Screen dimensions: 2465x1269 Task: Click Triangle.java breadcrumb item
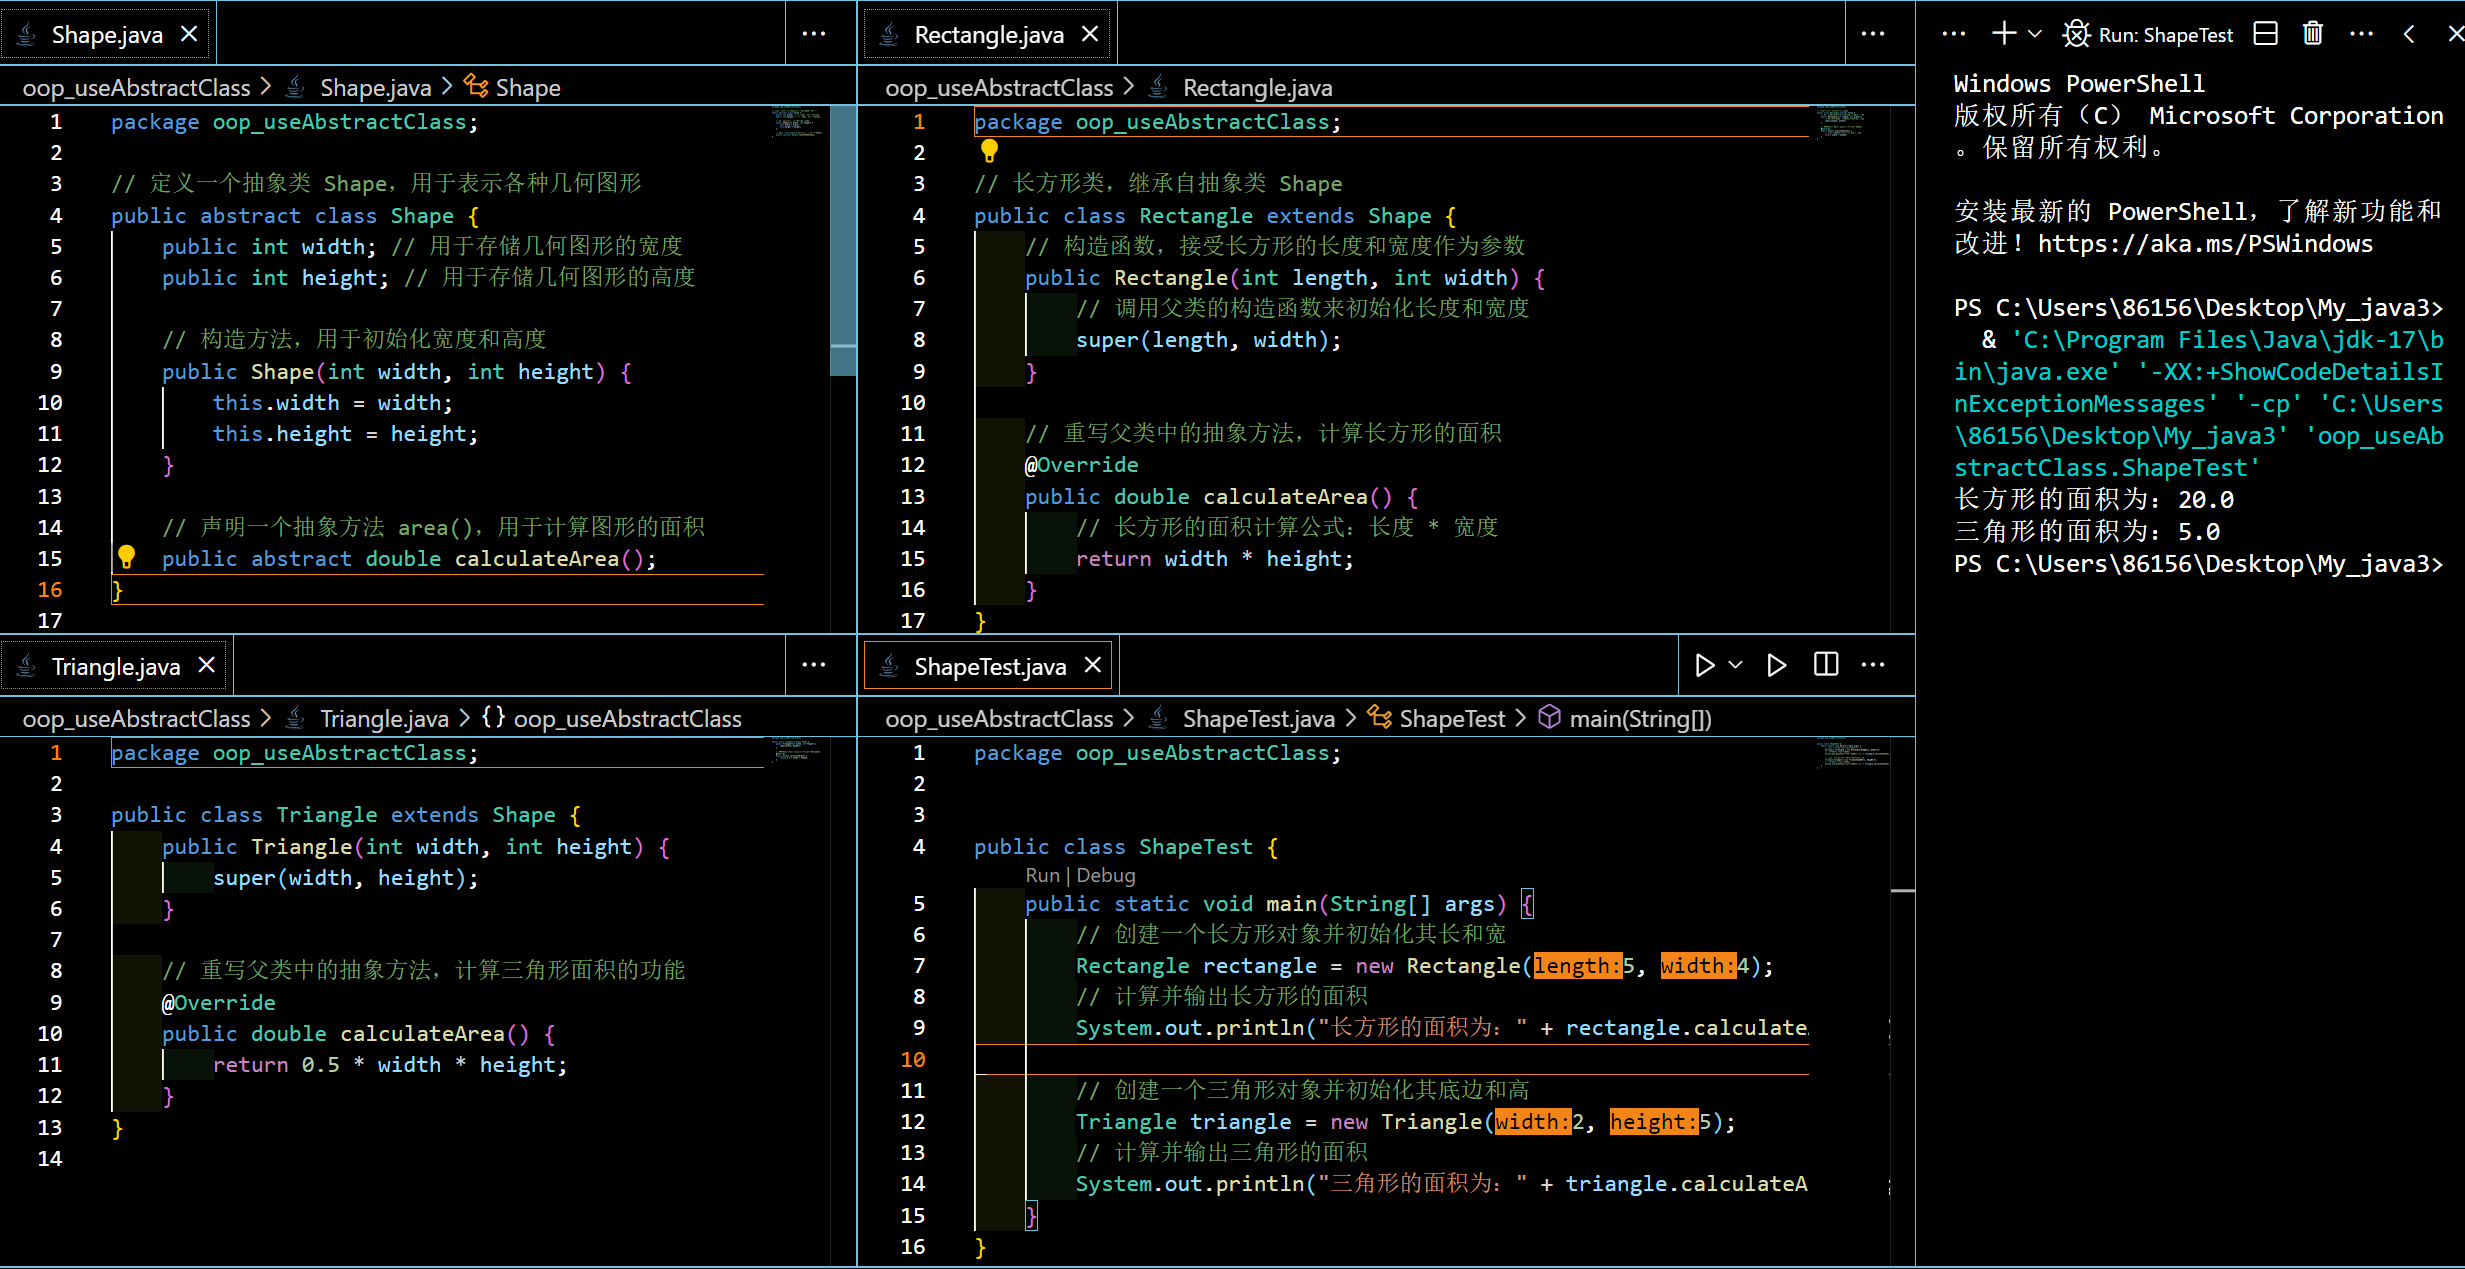click(x=384, y=719)
